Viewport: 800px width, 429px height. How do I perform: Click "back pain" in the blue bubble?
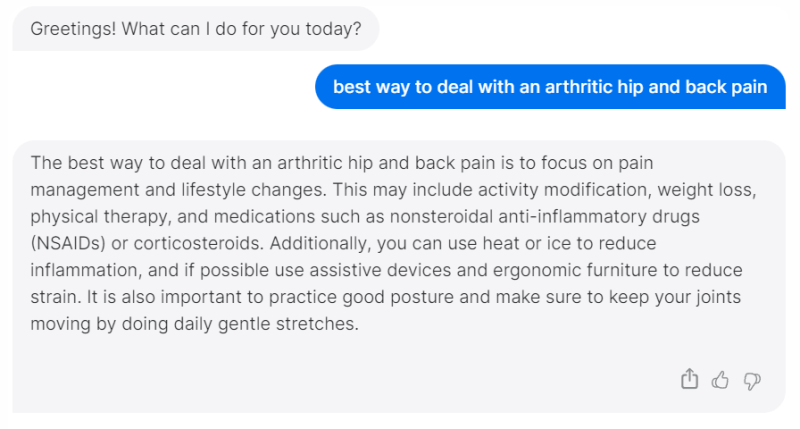click(x=725, y=87)
